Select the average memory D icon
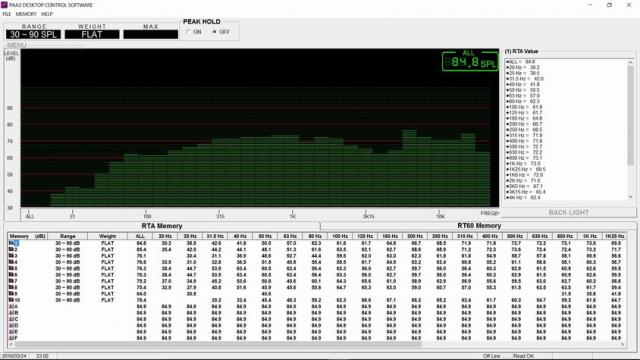 (11, 325)
